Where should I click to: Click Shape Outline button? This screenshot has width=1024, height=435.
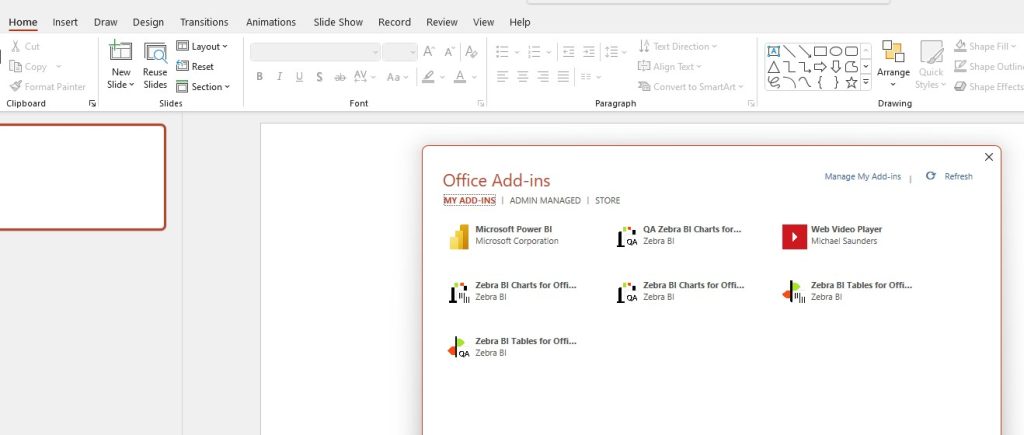point(988,67)
